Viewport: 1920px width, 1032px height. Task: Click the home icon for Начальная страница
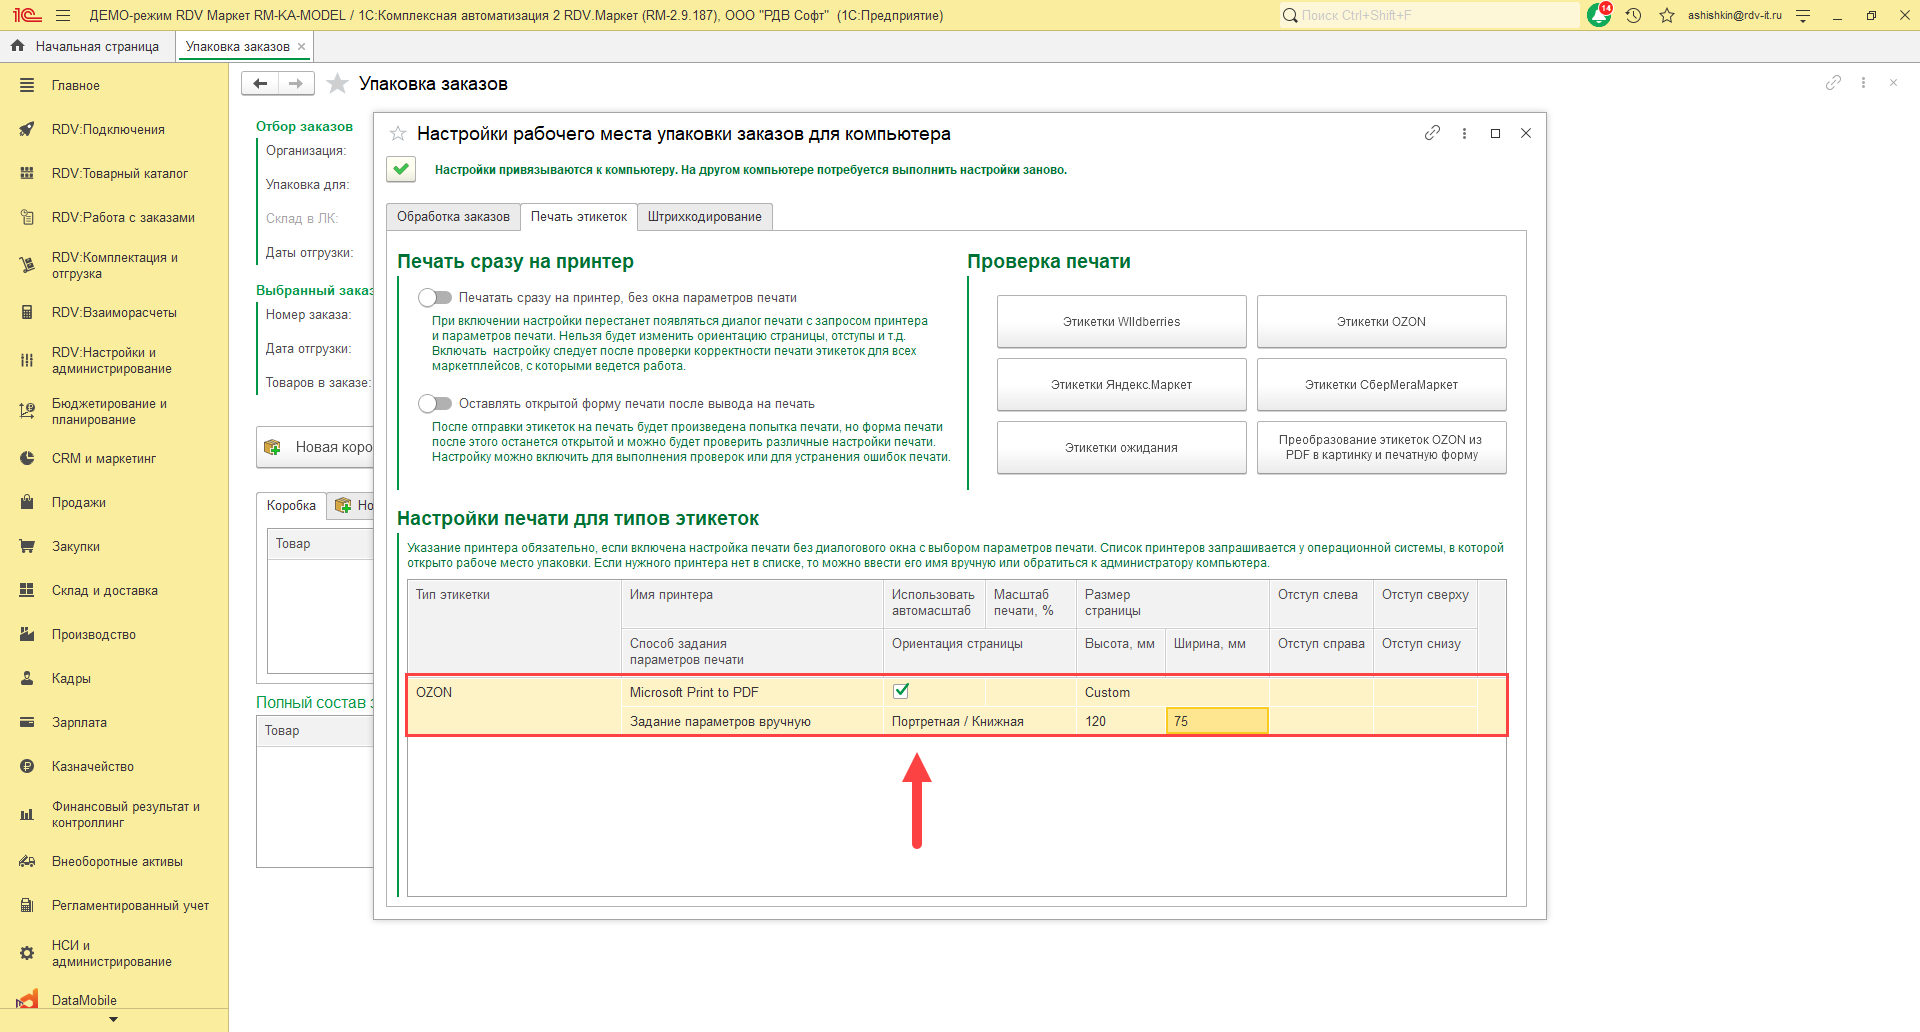click(x=17, y=46)
